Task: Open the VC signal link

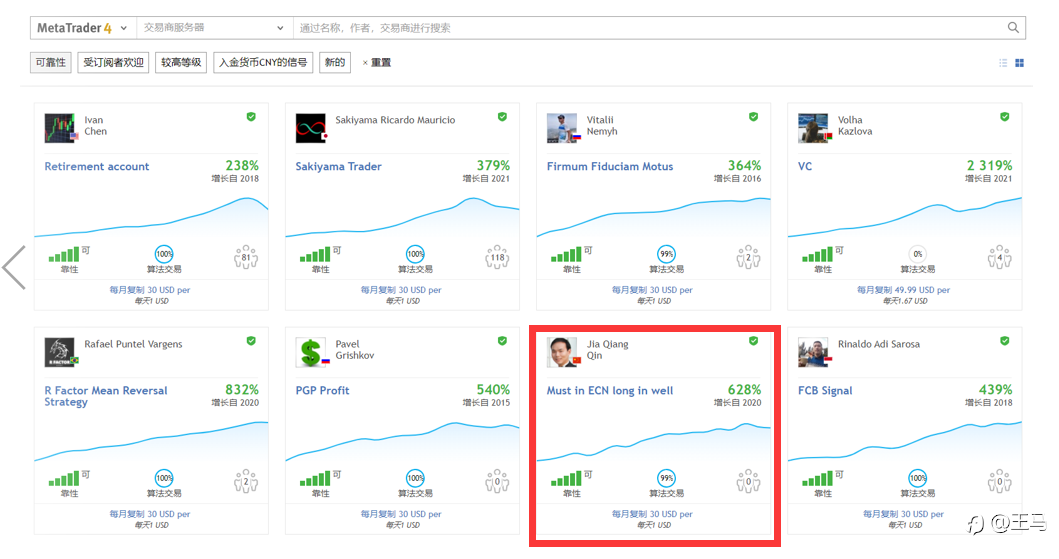Action: click(805, 166)
